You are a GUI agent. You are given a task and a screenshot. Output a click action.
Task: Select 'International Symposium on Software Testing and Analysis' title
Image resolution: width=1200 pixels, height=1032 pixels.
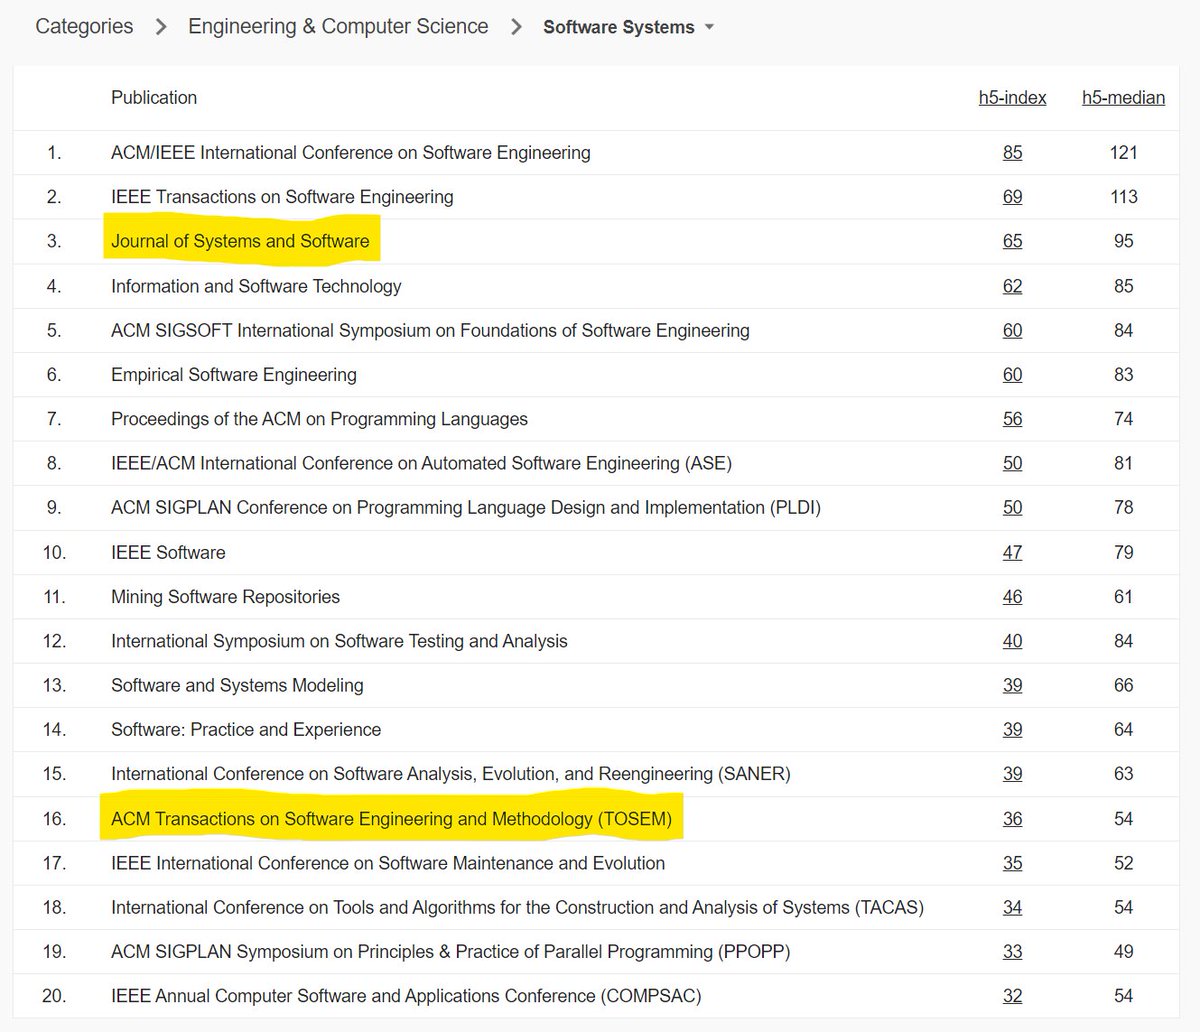[x=339, y=641]
